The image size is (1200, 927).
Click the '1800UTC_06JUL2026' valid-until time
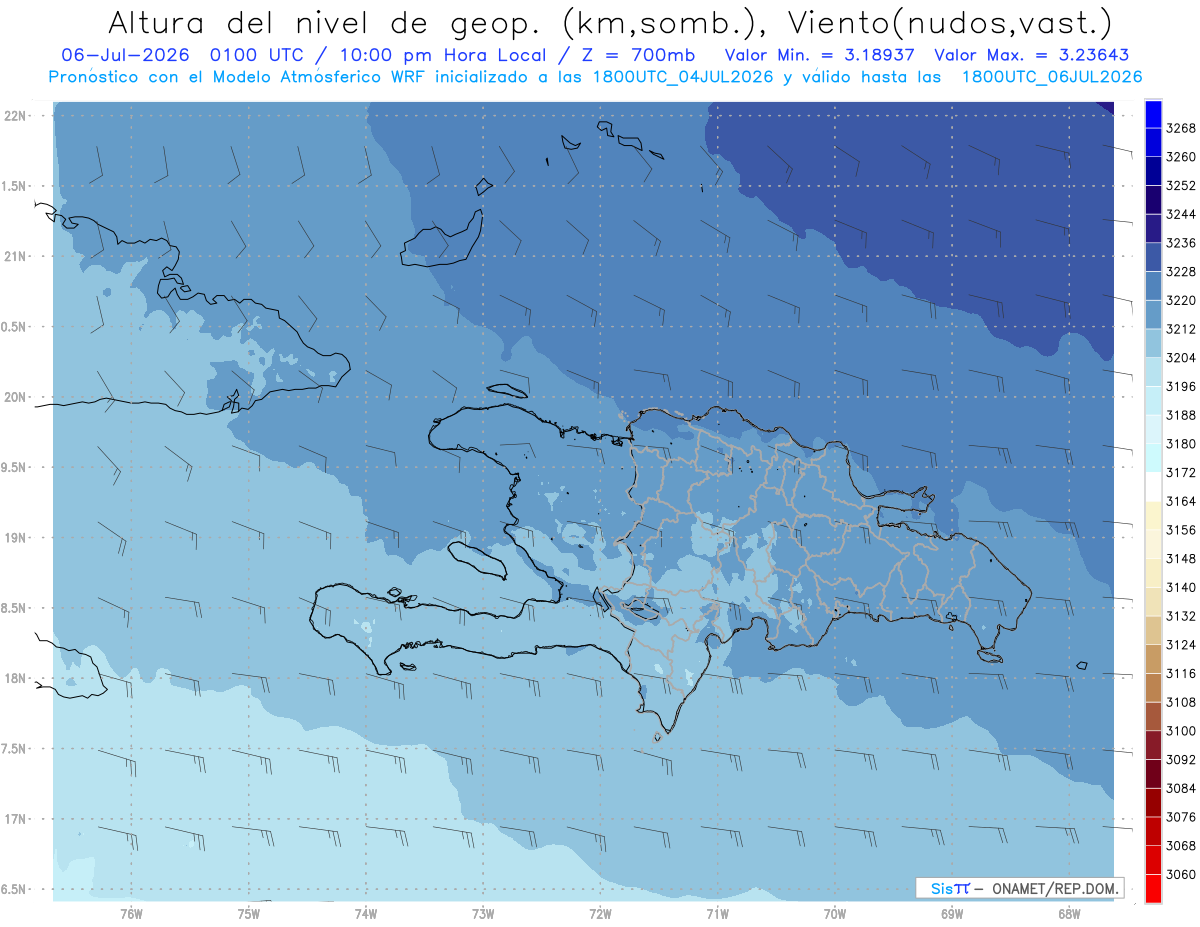(x=1052, y=77)
